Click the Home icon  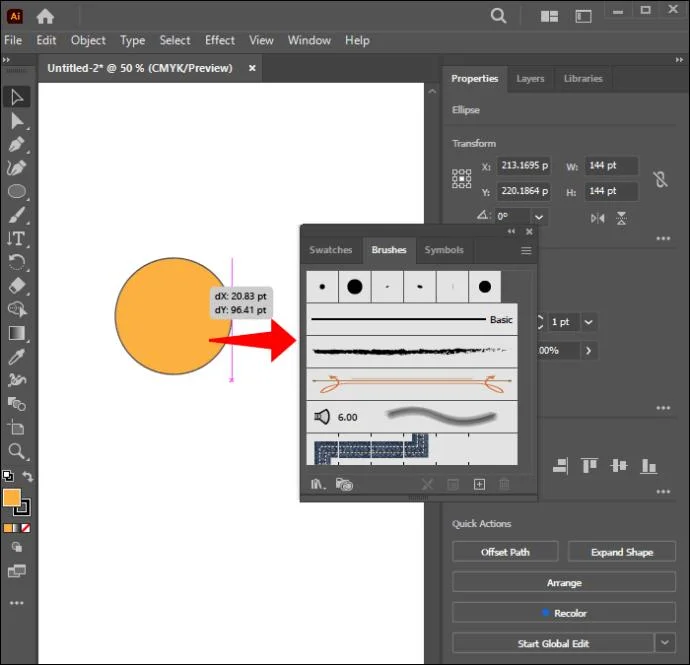45,17
